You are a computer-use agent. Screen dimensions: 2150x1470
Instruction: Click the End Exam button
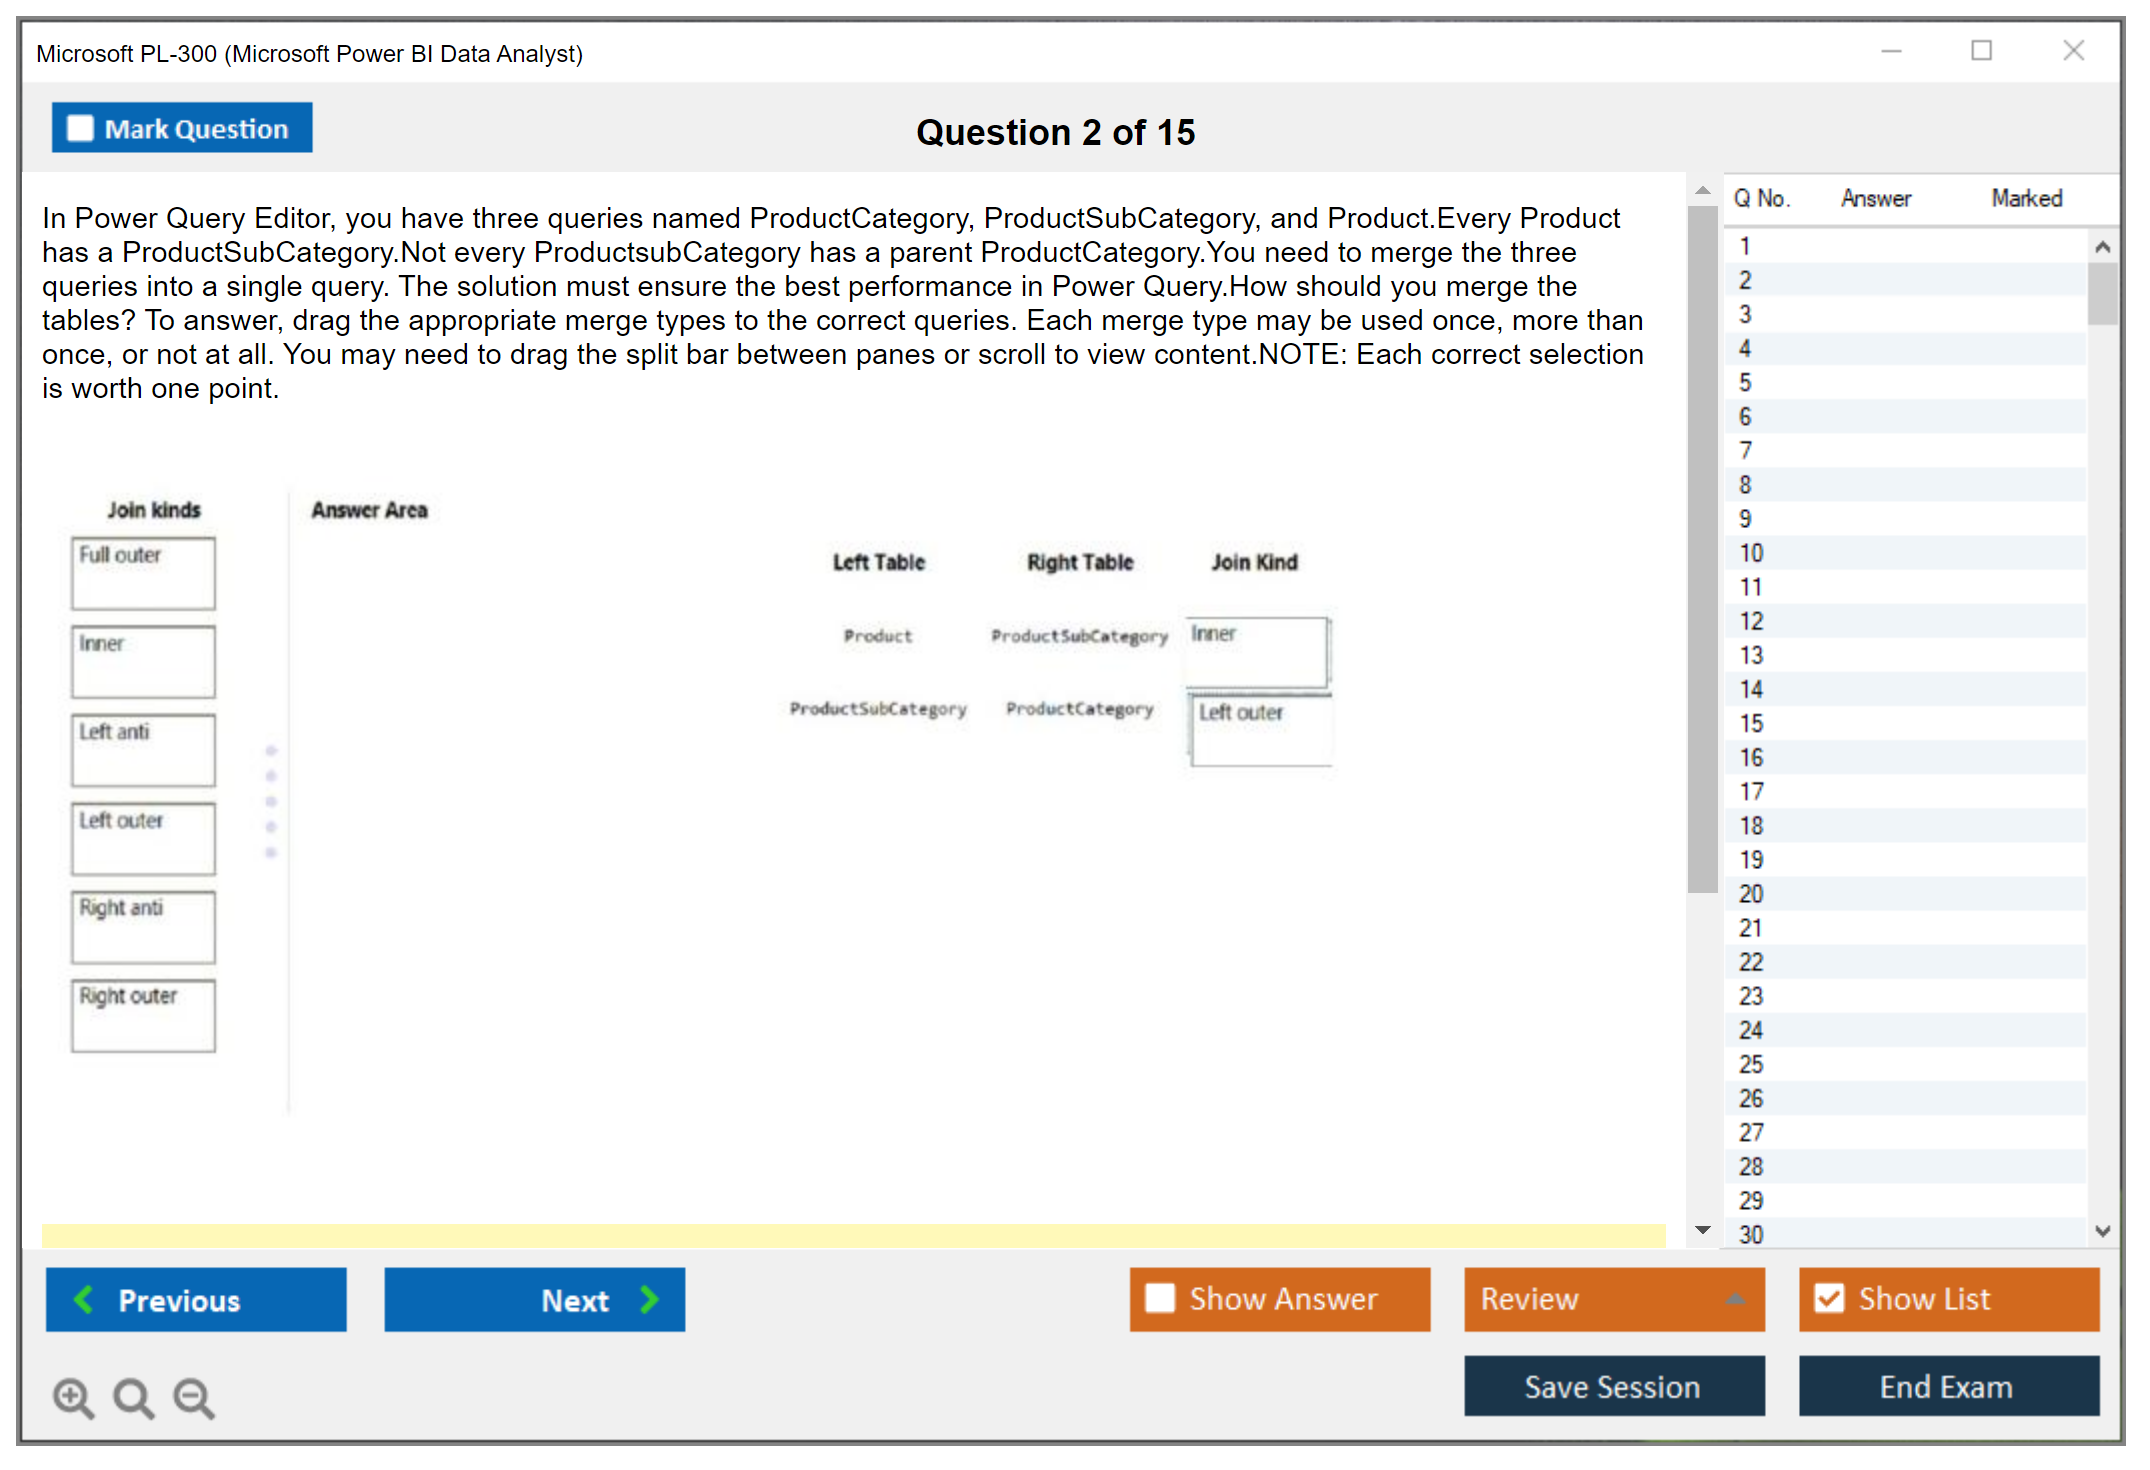coord(1947,1386)
